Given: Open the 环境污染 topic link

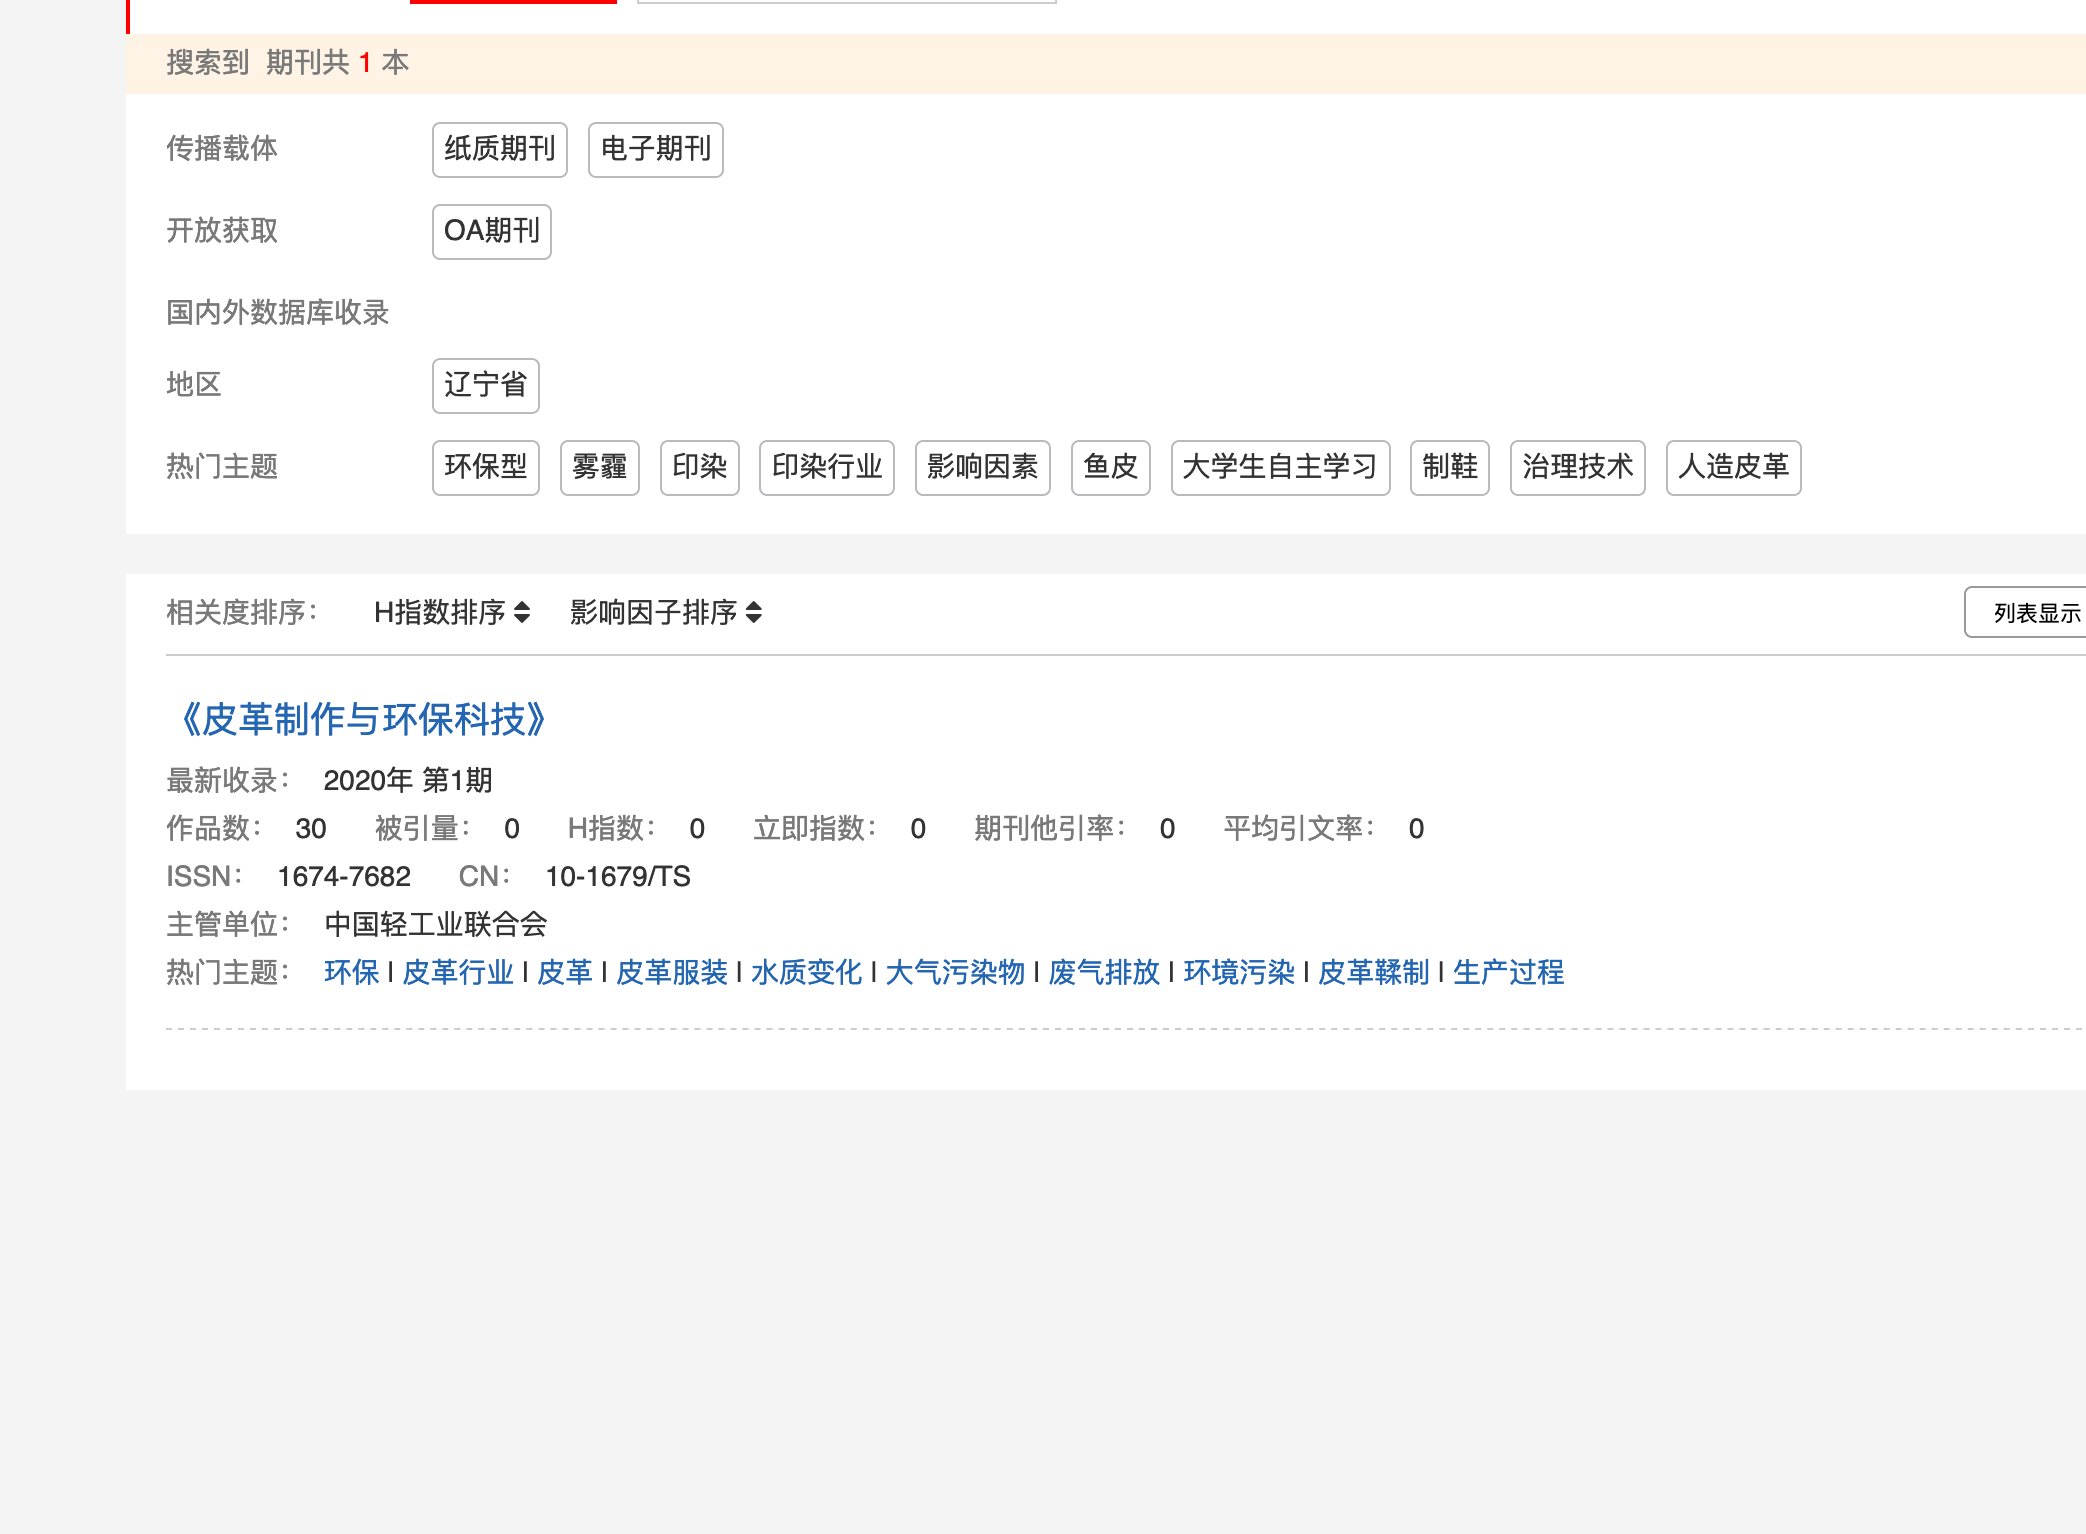Looking at the screenshot, I should 1239,972.
